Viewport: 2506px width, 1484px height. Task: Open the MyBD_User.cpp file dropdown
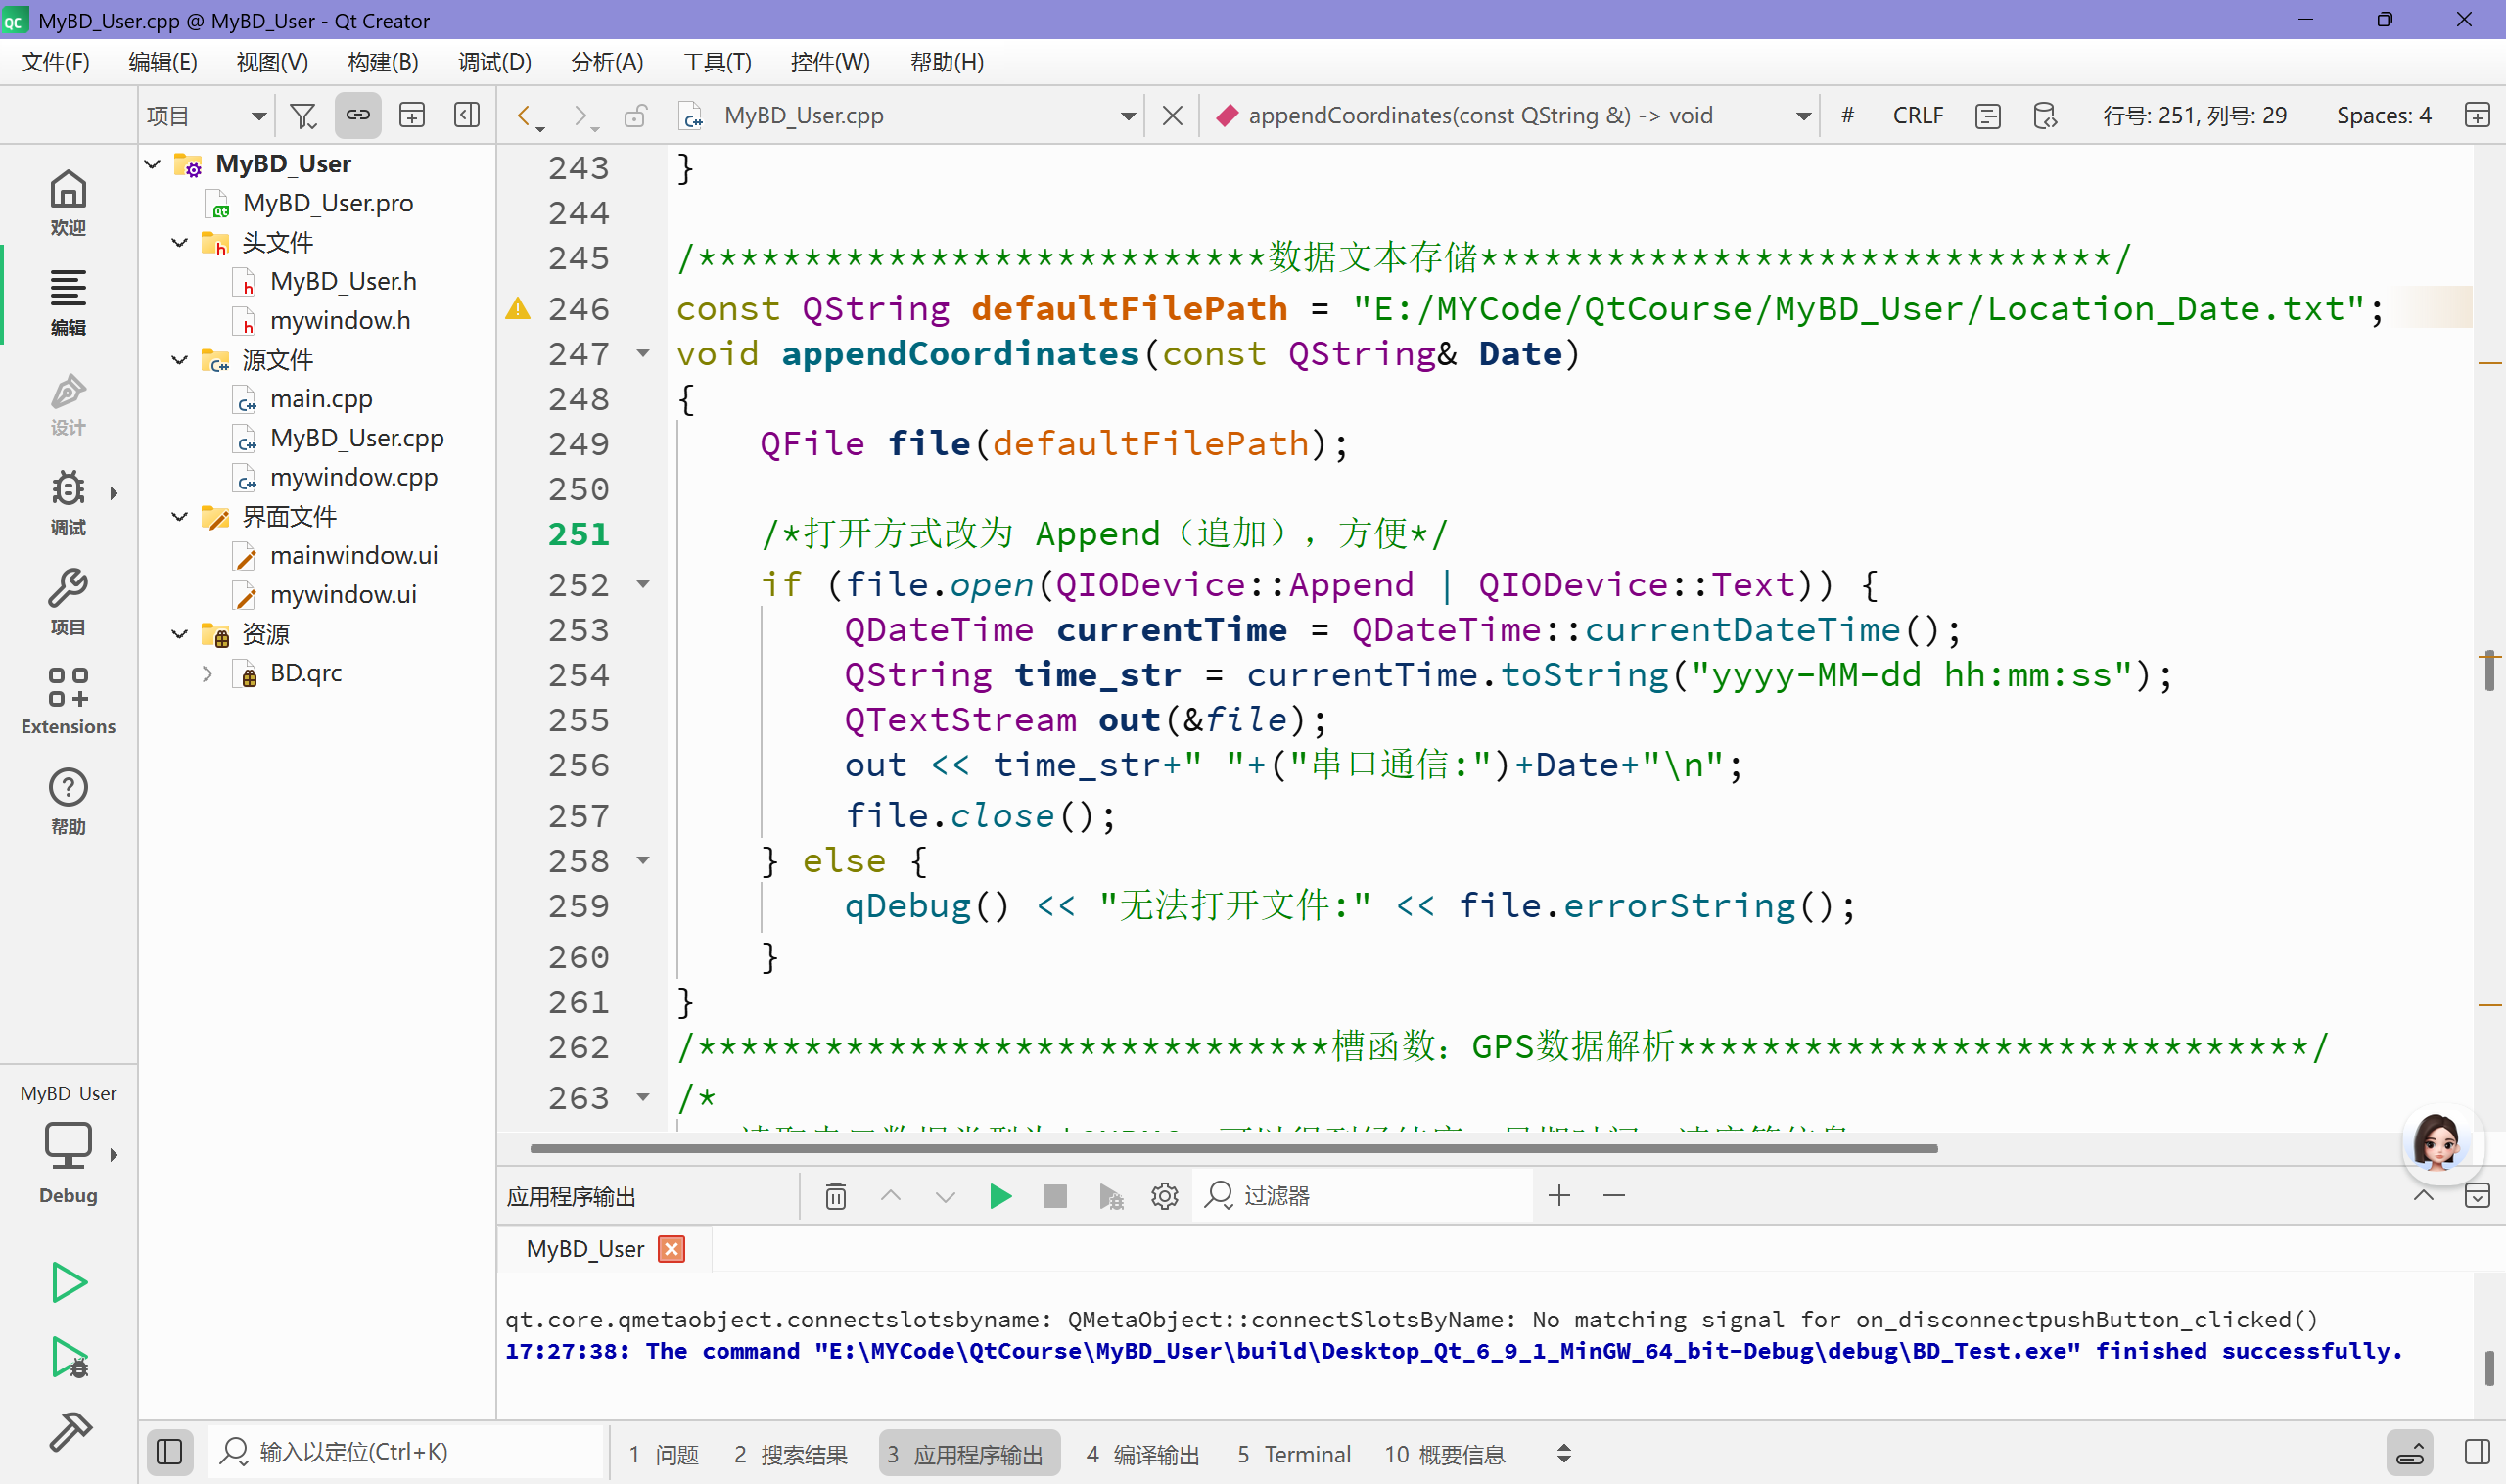tap(1128, 116)
